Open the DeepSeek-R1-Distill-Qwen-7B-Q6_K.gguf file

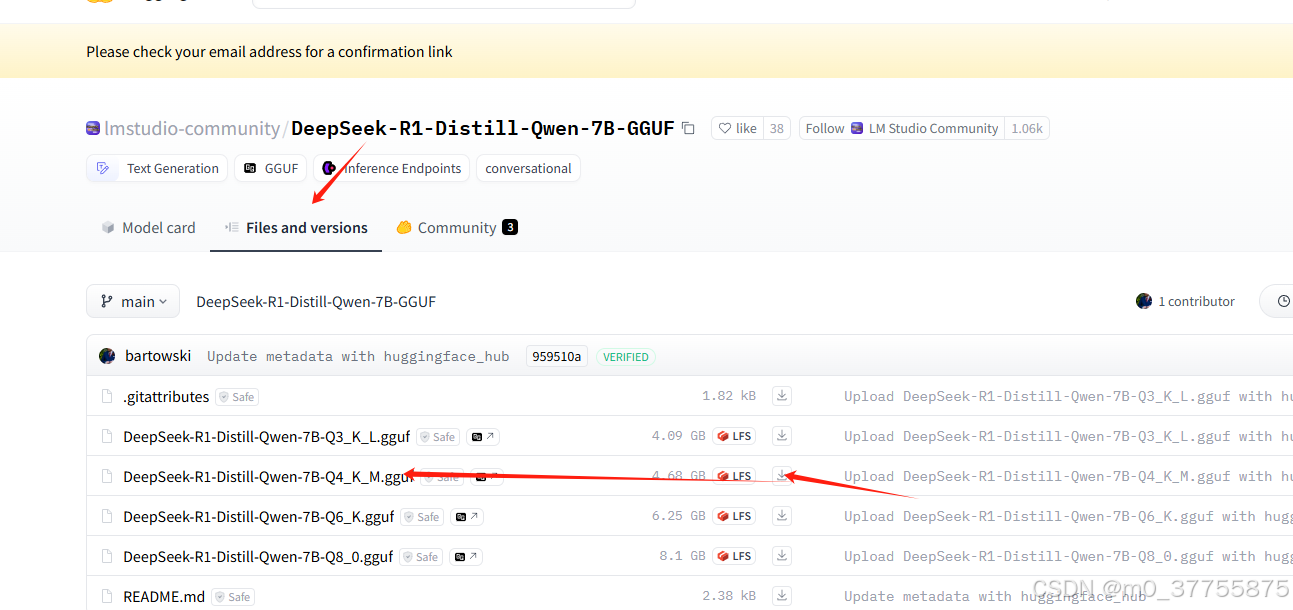click(258, 516)
